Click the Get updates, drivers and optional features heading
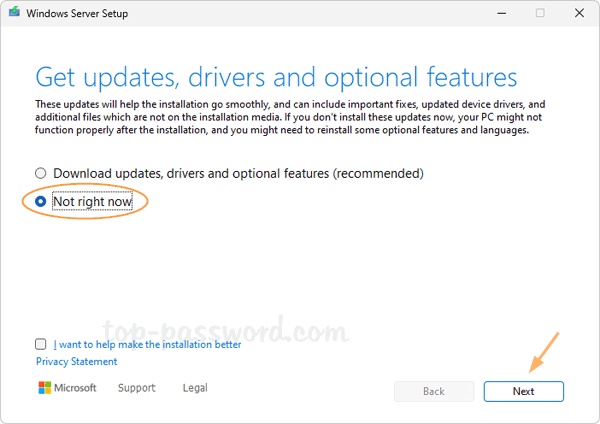The width and height of the screenshot is (600, 424). tap(276, 78)
